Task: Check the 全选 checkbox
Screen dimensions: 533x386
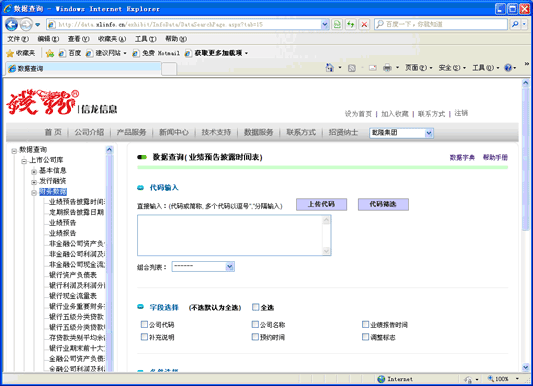Action: click(255, 307)
